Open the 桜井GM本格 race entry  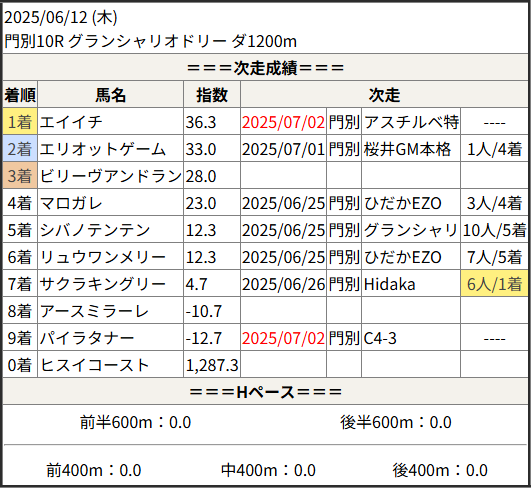coord(407,149)
